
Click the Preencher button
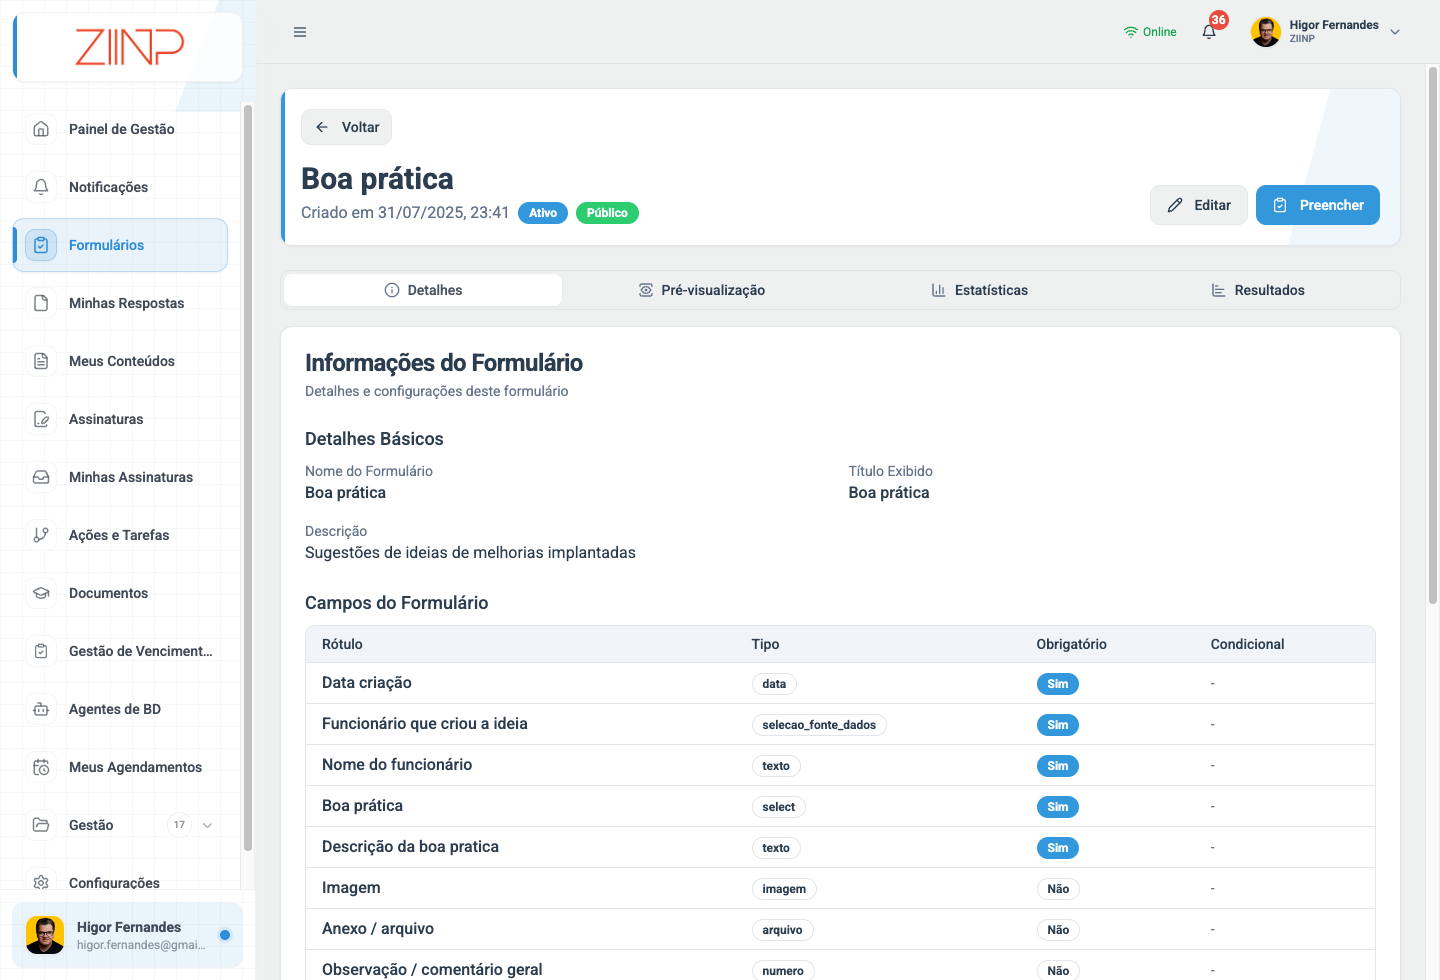point(1318,205)
